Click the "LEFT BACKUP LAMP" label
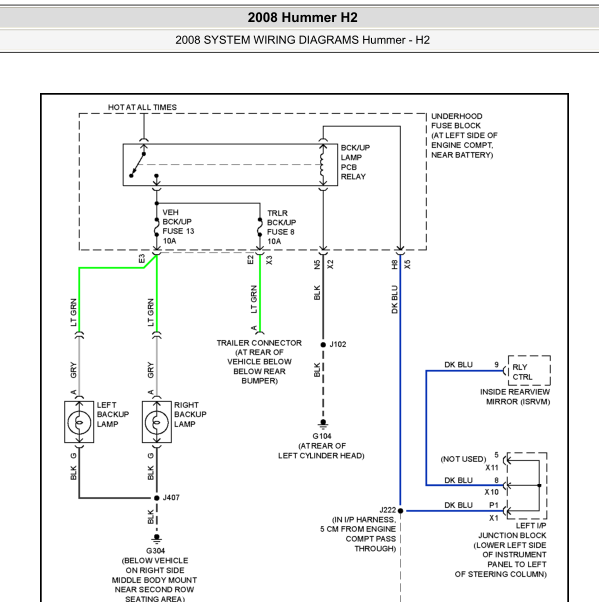599x602 pixels. (x=113, y=415)
